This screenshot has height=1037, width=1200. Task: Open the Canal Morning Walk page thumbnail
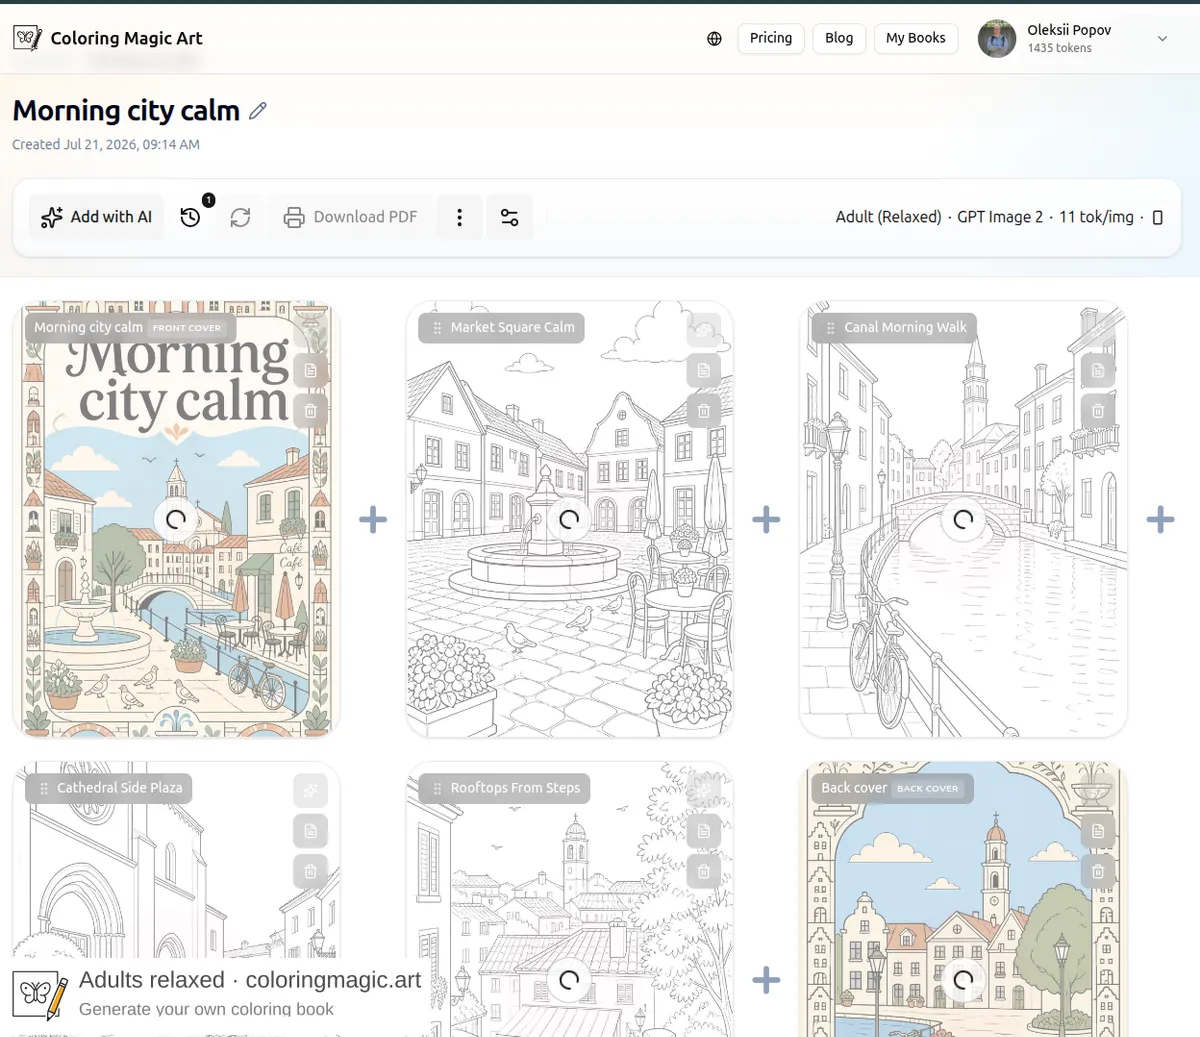pos(963,520)
